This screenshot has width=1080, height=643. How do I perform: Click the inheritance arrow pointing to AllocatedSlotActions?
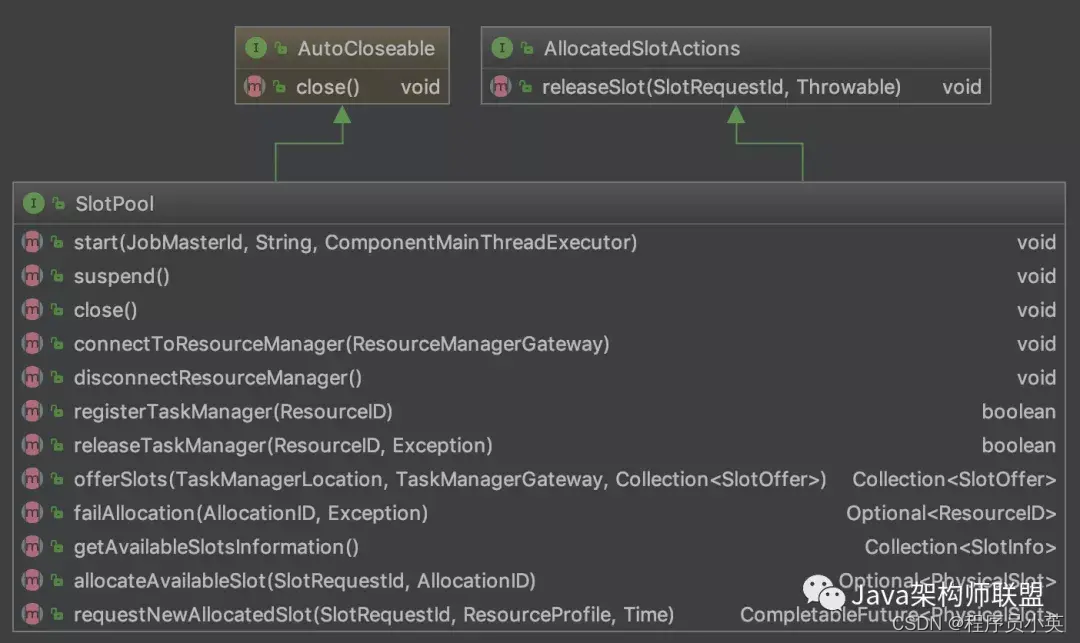[736, 115]
